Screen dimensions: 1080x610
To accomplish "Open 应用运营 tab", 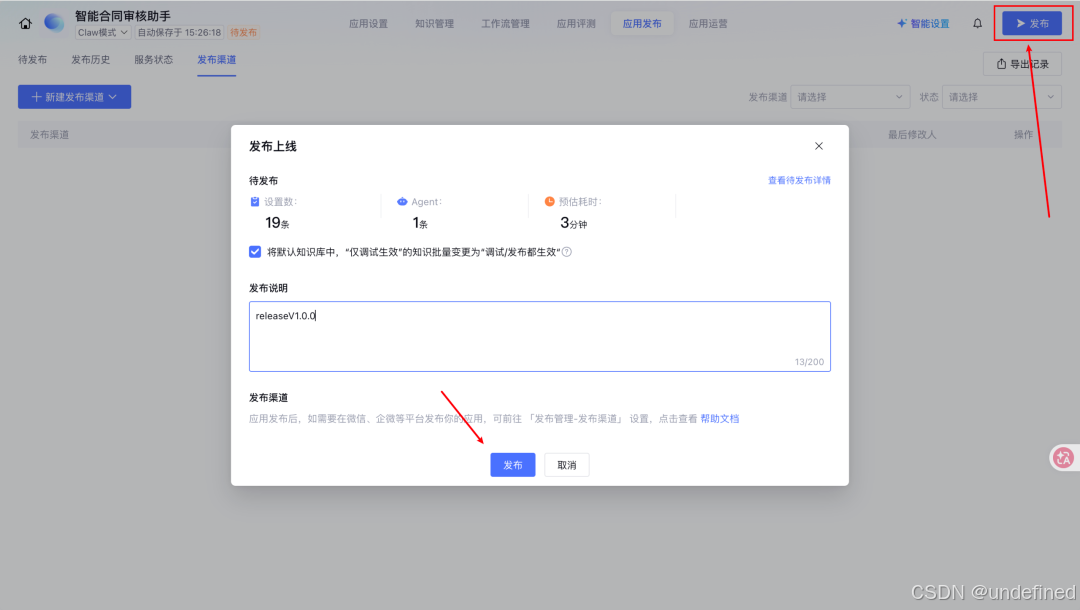I will 708,23.
